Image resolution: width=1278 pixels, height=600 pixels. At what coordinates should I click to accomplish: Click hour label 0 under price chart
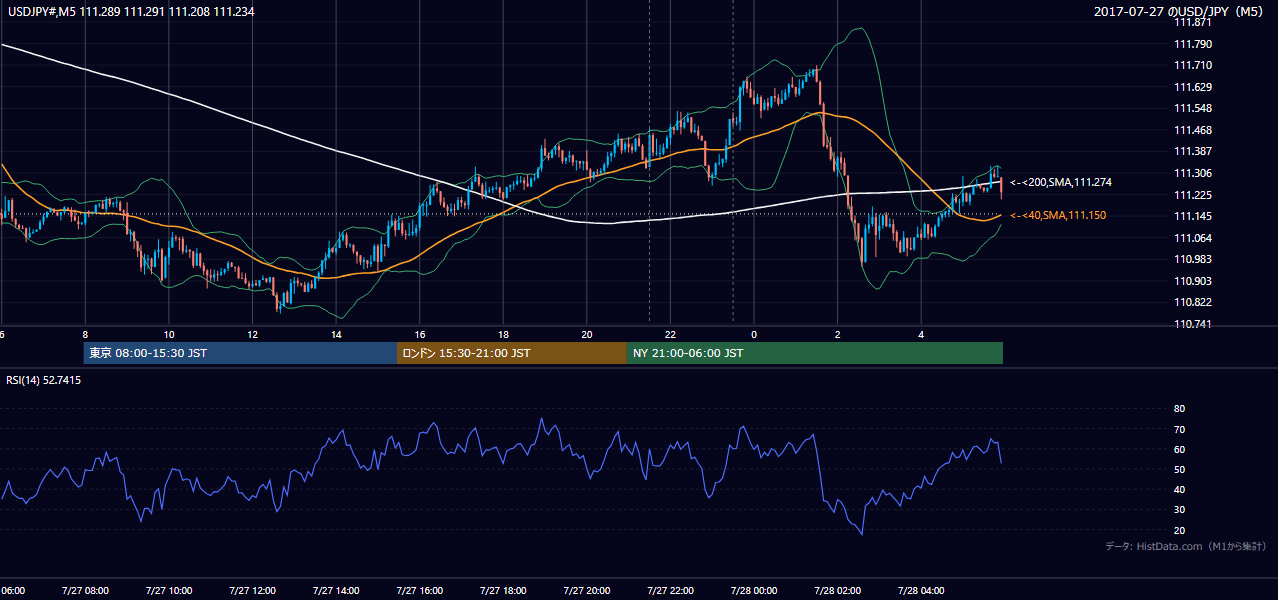(754, 334)
